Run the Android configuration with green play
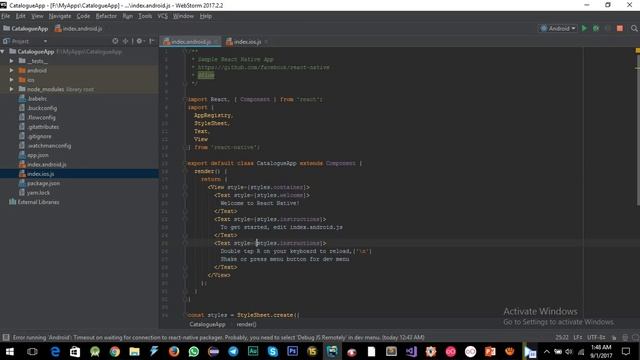The height and width of the screenshot is (360, 640). point(584,28)
